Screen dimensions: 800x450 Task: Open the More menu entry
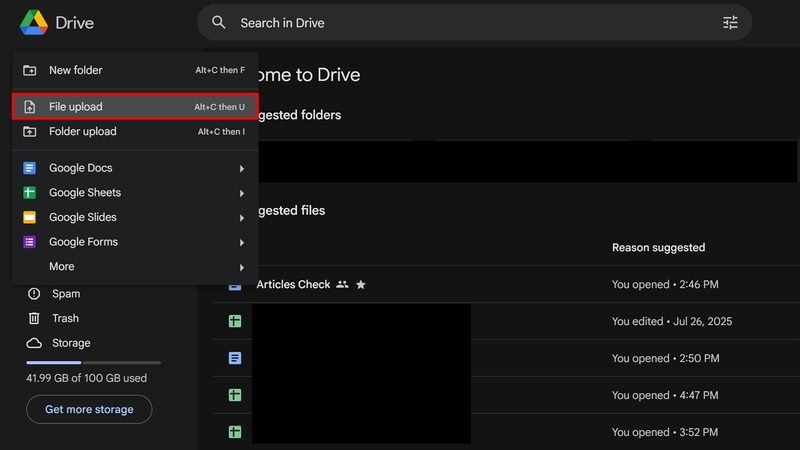click(135, 266)
